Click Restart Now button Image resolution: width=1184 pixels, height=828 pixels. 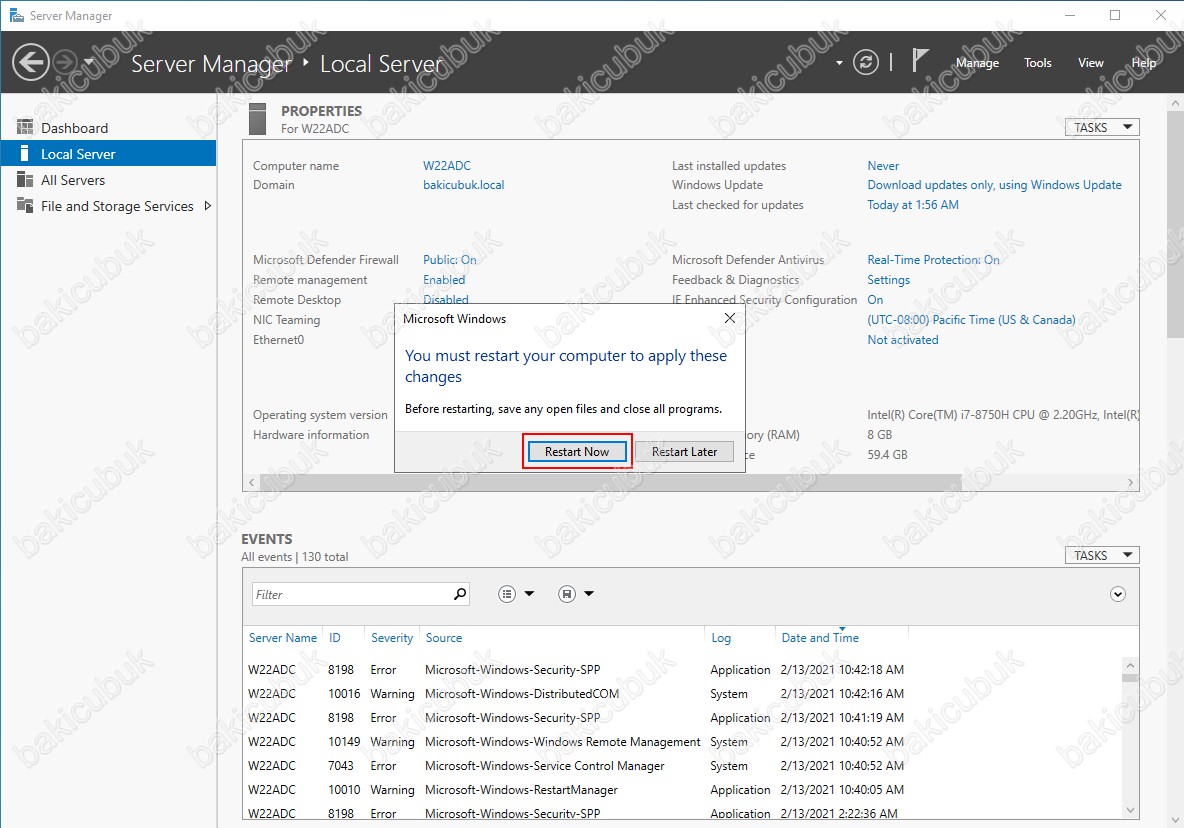[x=577, y=451]
